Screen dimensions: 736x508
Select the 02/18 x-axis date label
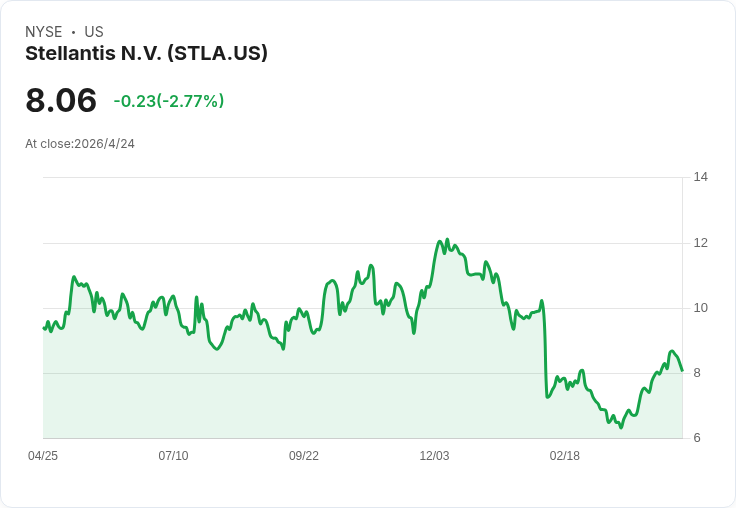tap(565, 455)
